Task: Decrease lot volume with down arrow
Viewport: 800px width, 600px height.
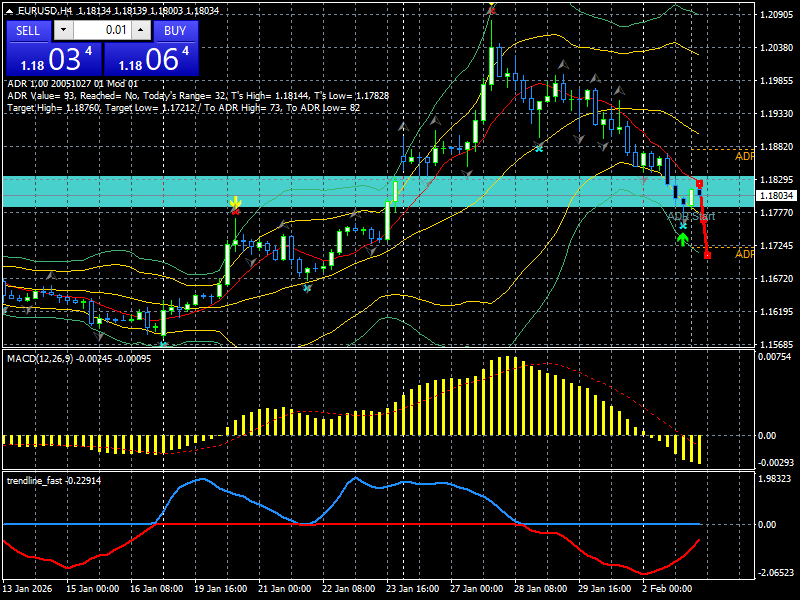Action: (x=63, y=30)
